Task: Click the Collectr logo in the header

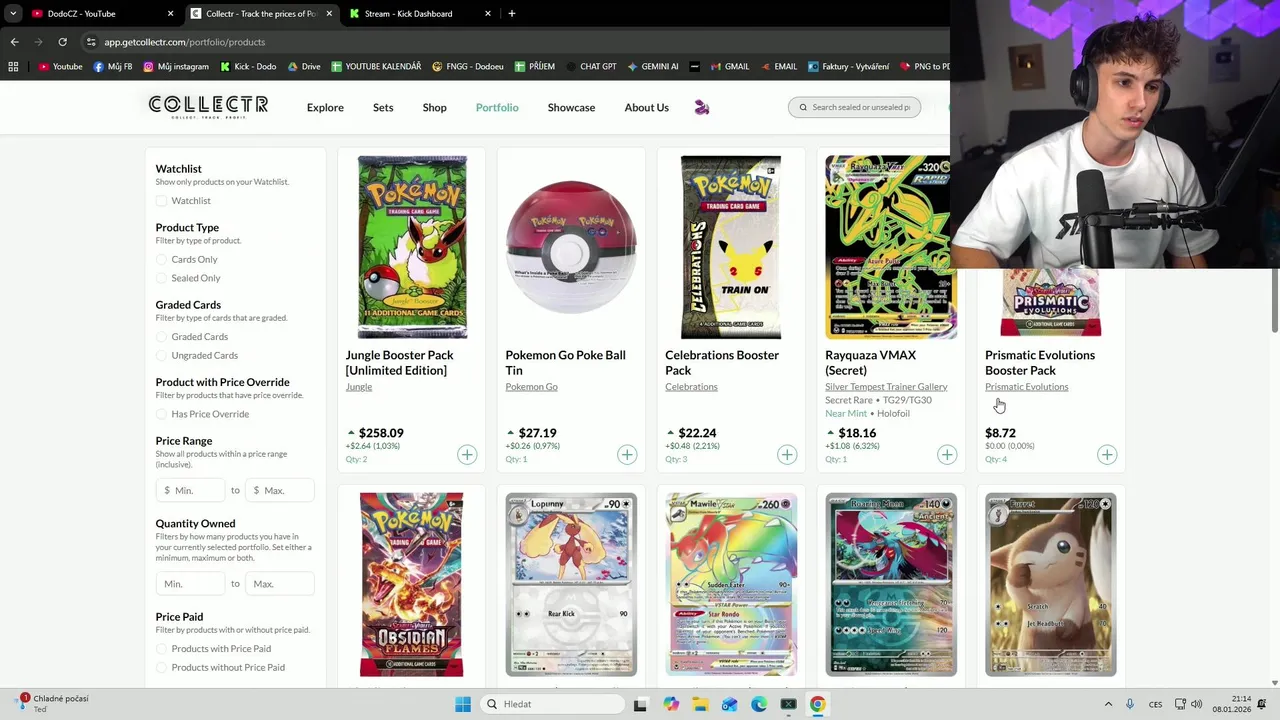Action: pyautogui.click(x=208, y=107)
